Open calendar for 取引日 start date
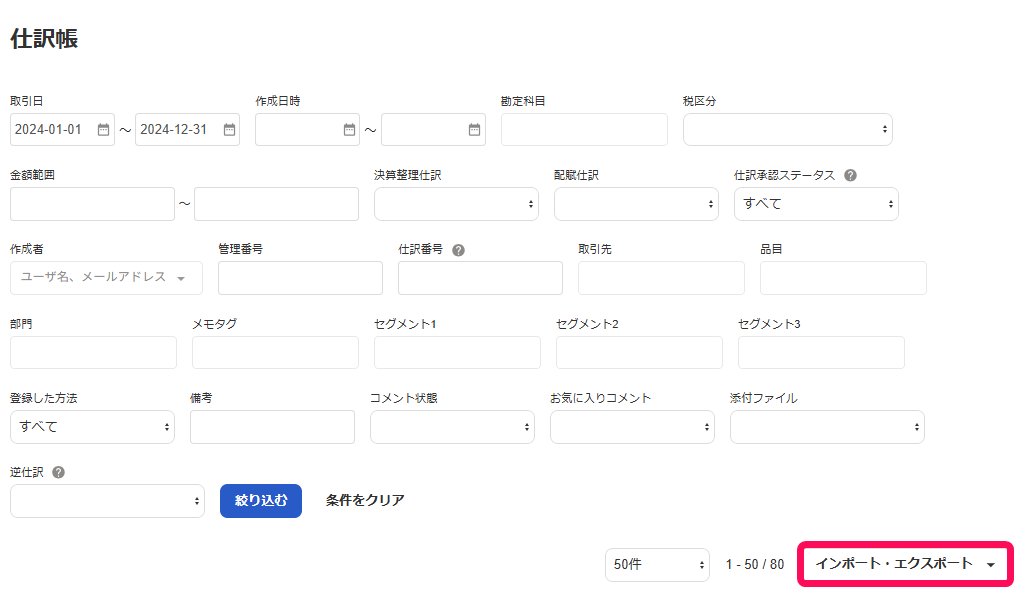This screenshot has height=595, width=1025. [103, 129]
